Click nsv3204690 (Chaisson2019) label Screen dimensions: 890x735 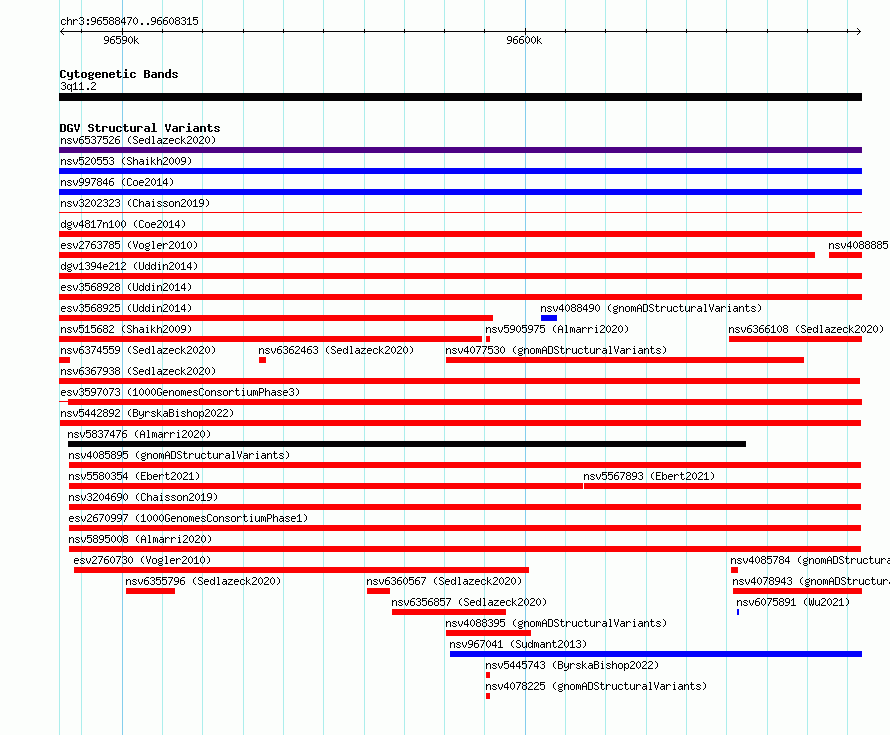tap(143, 497)
